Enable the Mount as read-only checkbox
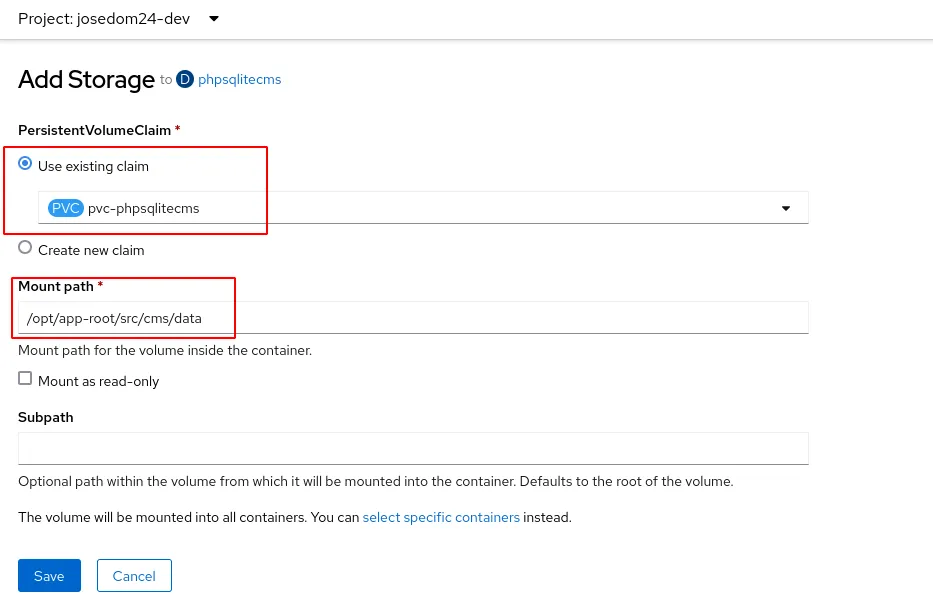 click(25, 379)
